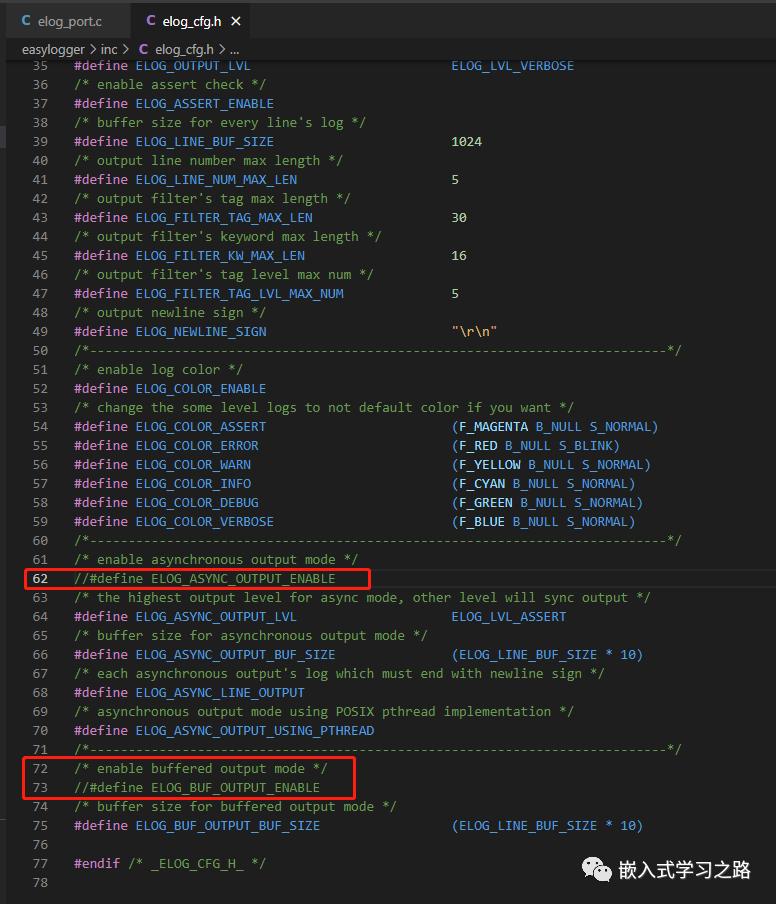Image resolution: width=776 pixels, height=904 pixels.
Task: Click the 'enable buffered output mode' comment
Action: click(201, 769)
